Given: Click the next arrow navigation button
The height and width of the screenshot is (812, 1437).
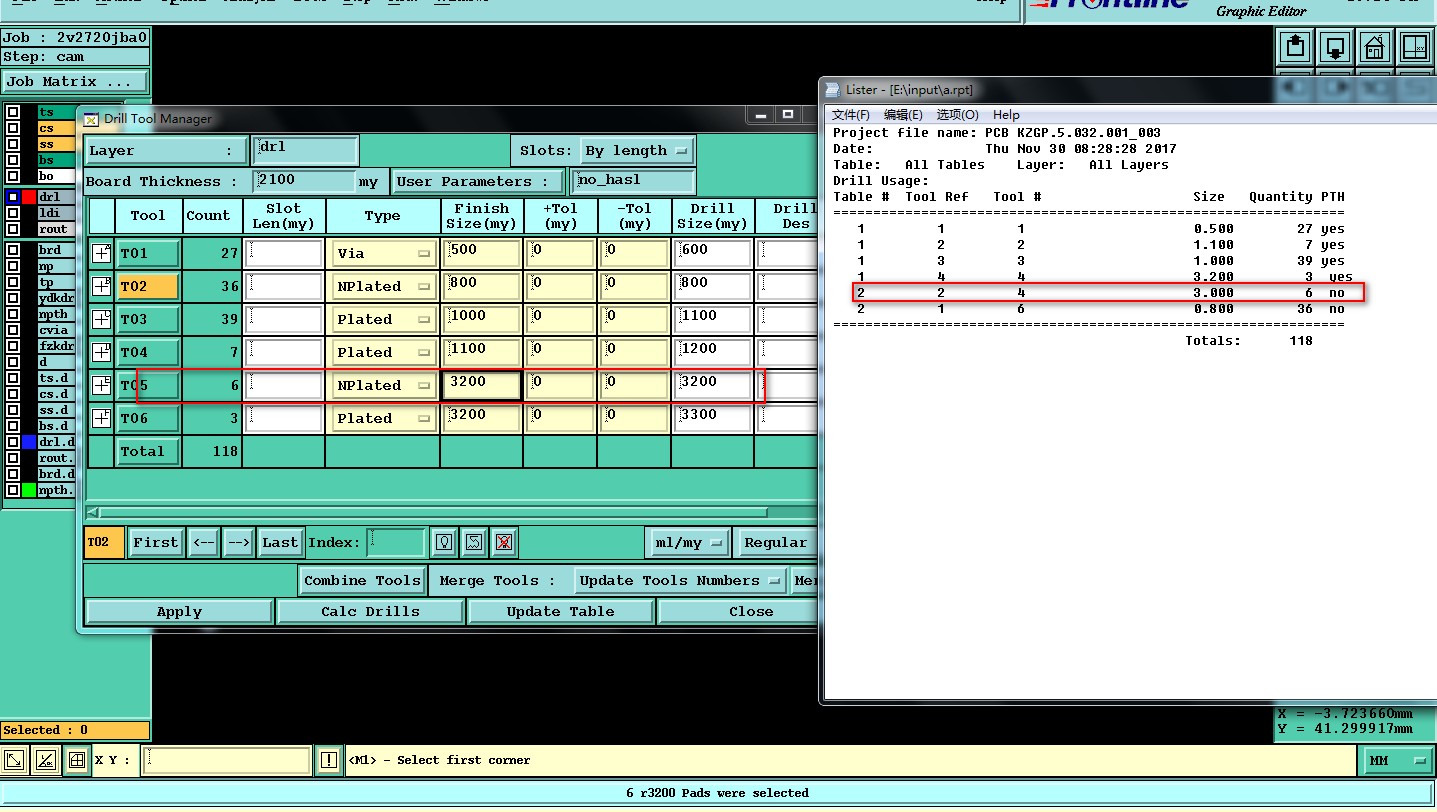Looking at the screenshot, I should point(238,543).
